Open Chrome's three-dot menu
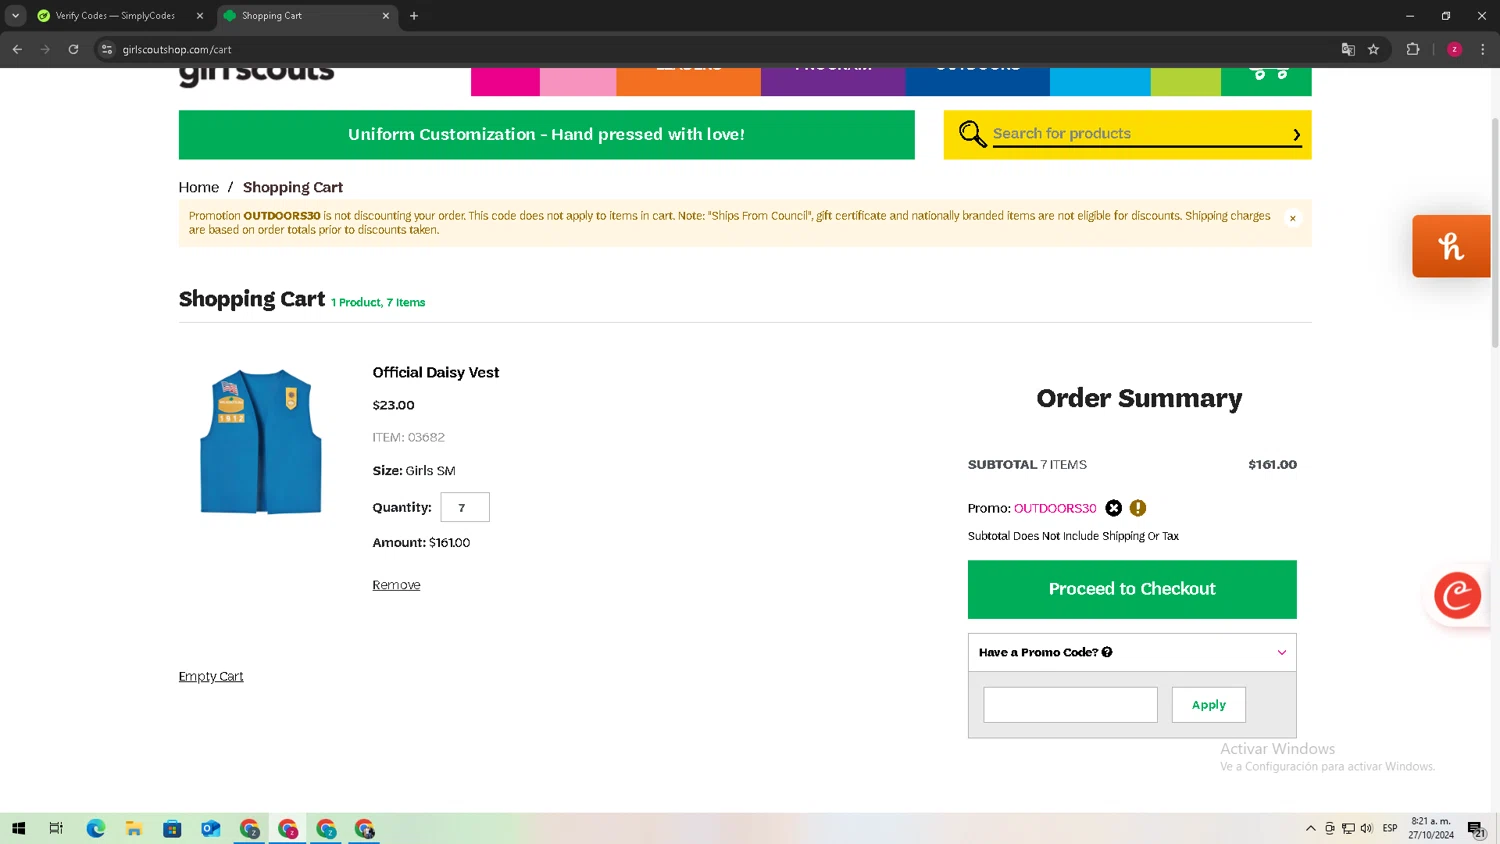This screenshot has height=844, width=1500. [1482, 49]
